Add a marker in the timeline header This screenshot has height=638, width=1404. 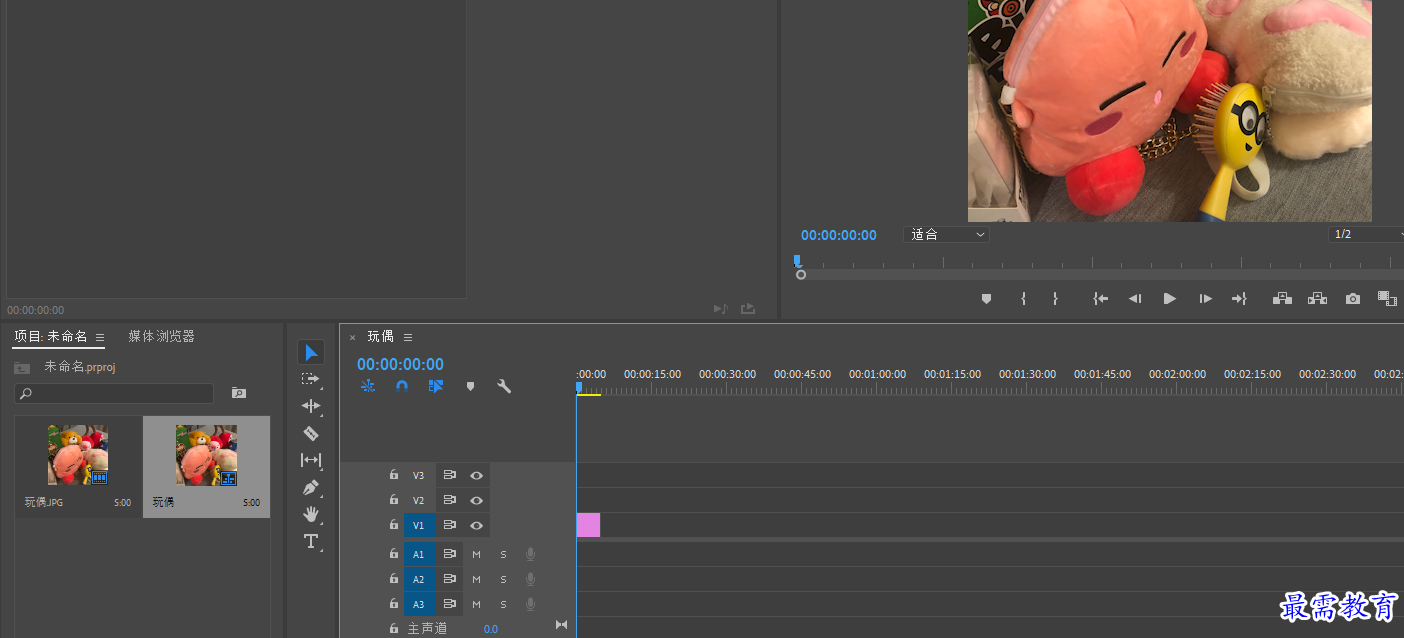coord(470,386)
